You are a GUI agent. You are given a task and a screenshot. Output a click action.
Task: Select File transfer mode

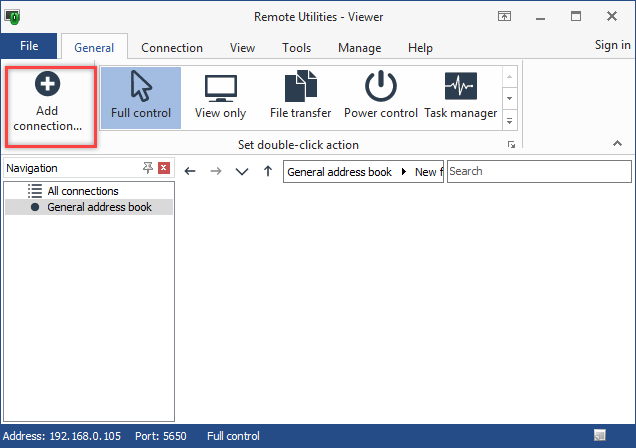pyautogui.click(x=300, y=98)
